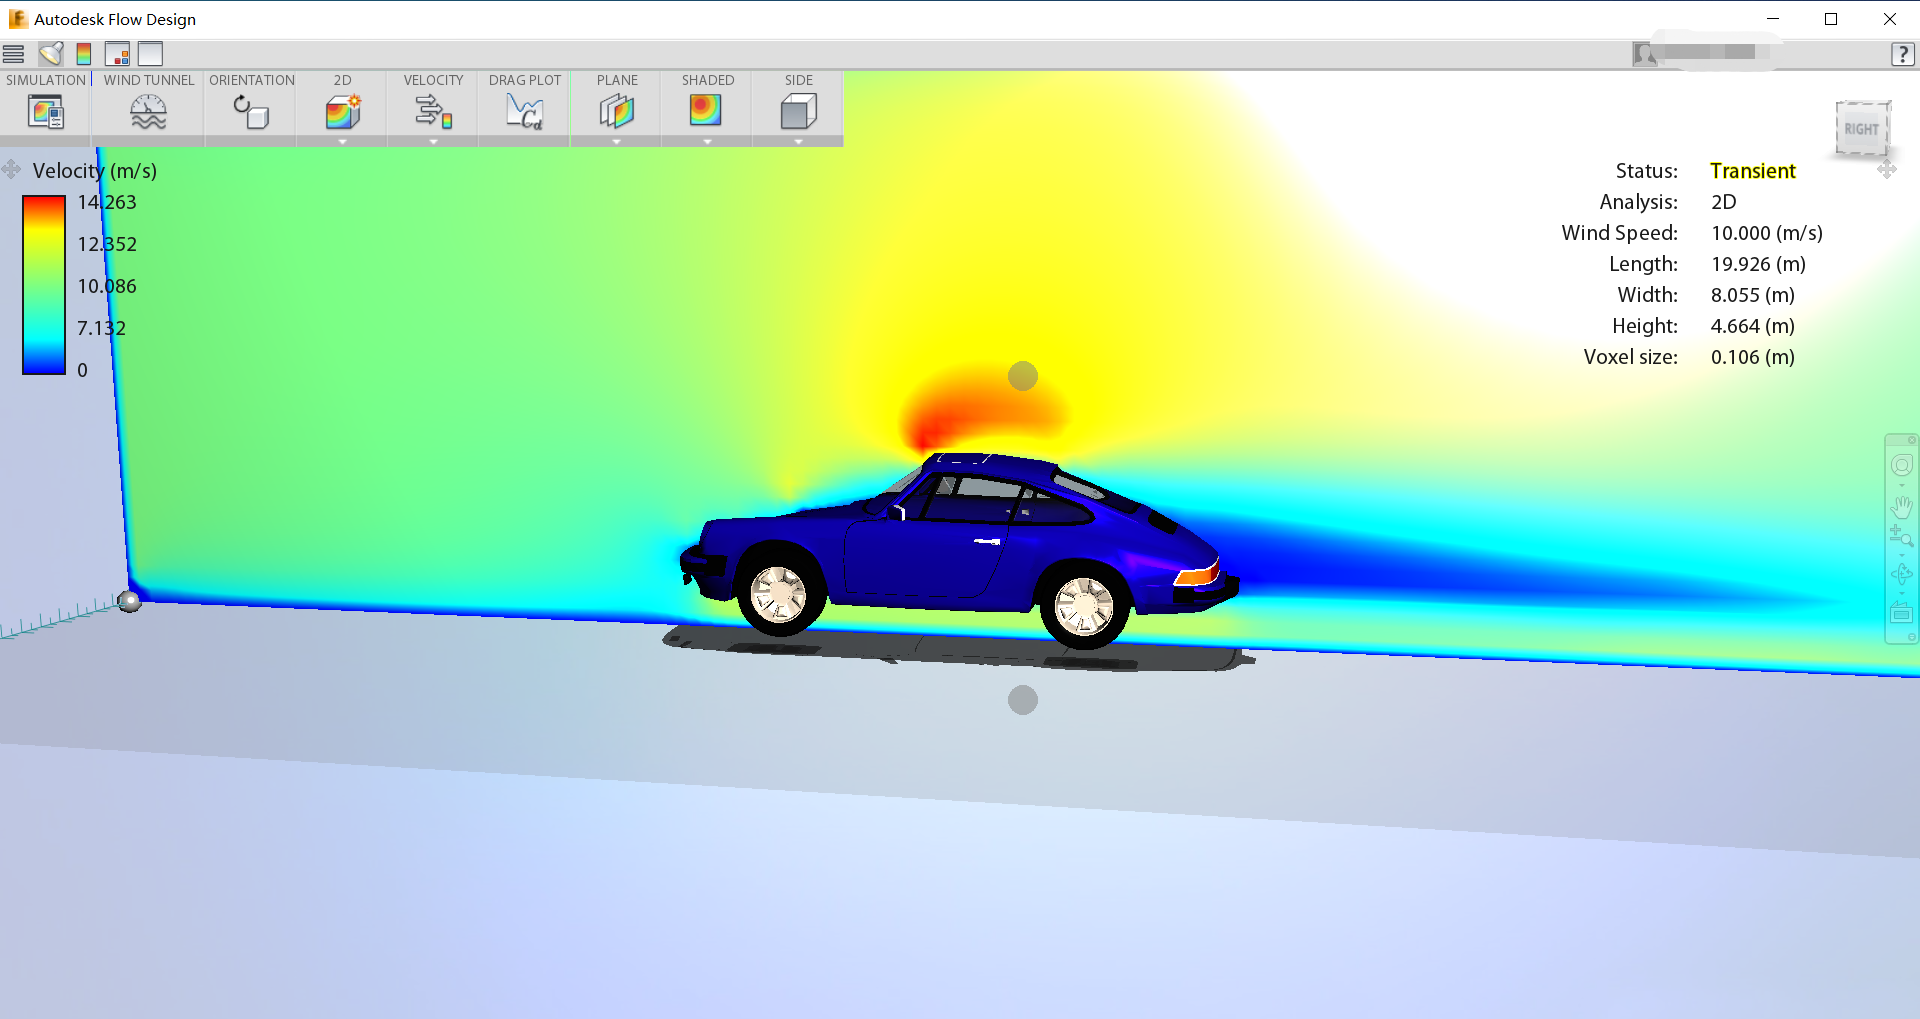1920x1019 pixels.
Task: Open the Wind Tunnel settings
Action: (148, 111)
